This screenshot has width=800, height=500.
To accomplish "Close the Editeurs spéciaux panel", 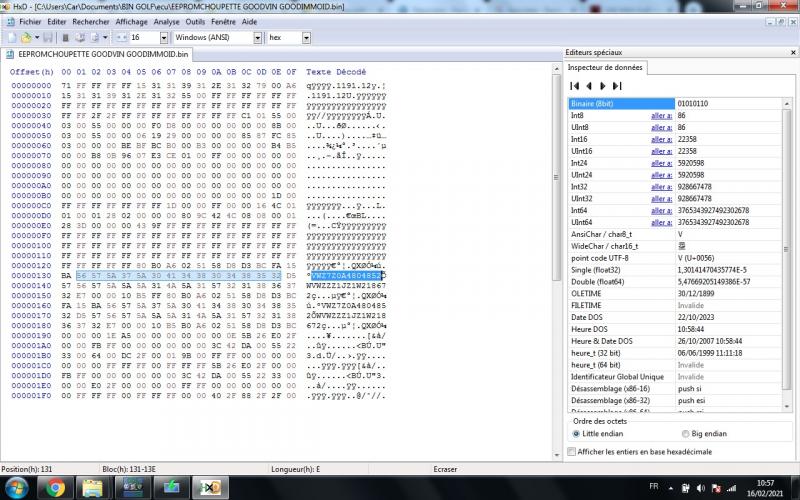I will coord(793,53).
